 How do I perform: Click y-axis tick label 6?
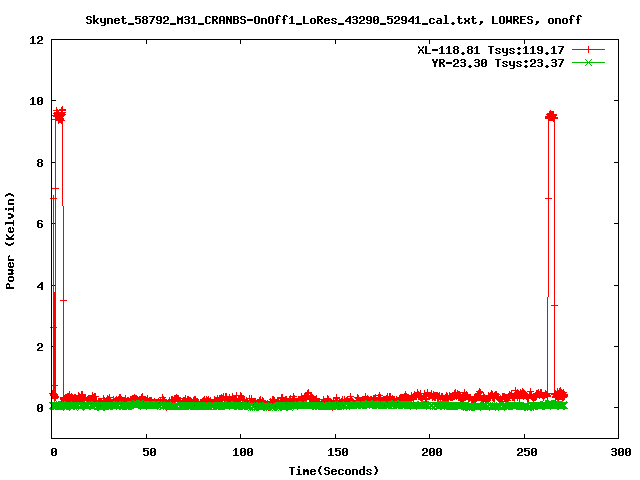click(40, 224)
